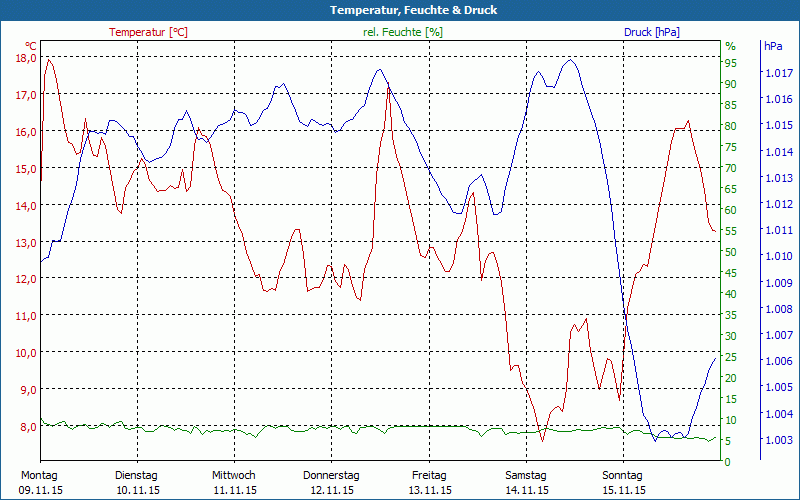
Task: Click the 'Samstag' day label
Action: click(x=526, y=476)
